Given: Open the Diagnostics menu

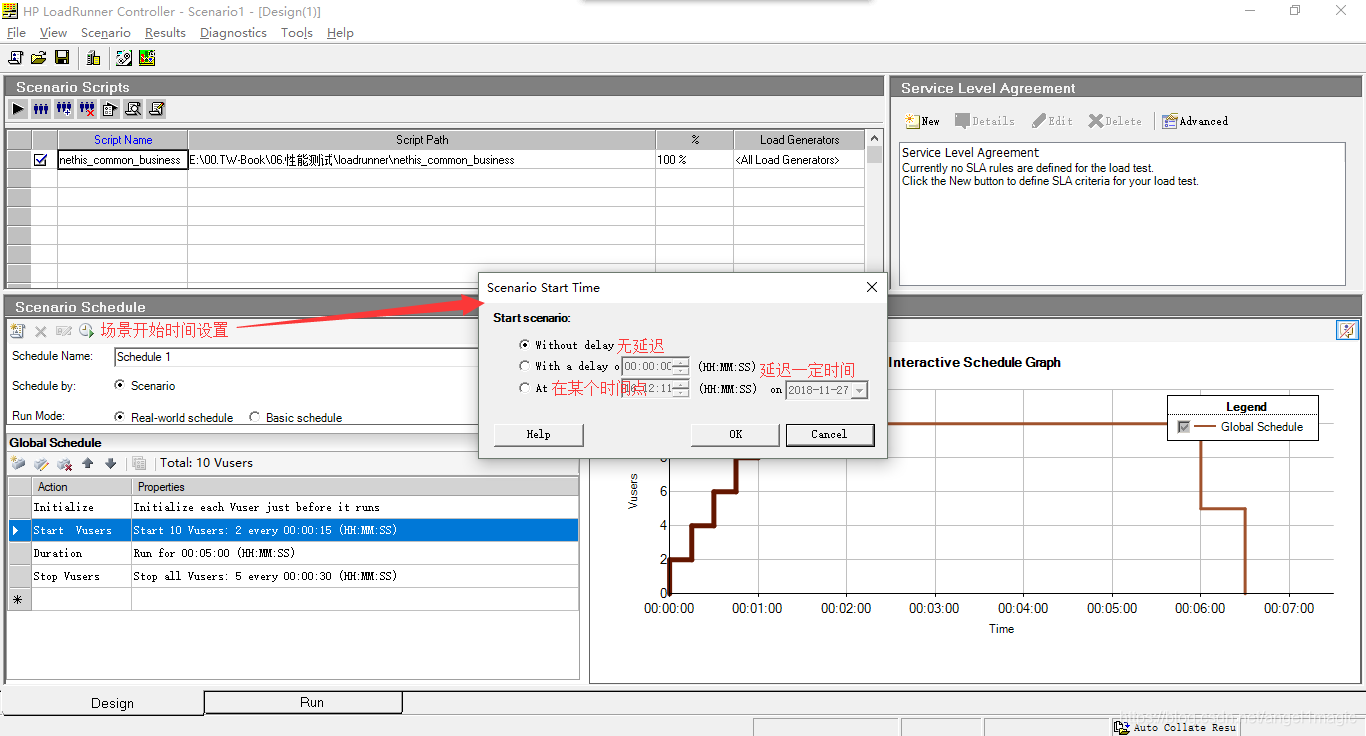Looking at the screenshot, I should (233, 32).
